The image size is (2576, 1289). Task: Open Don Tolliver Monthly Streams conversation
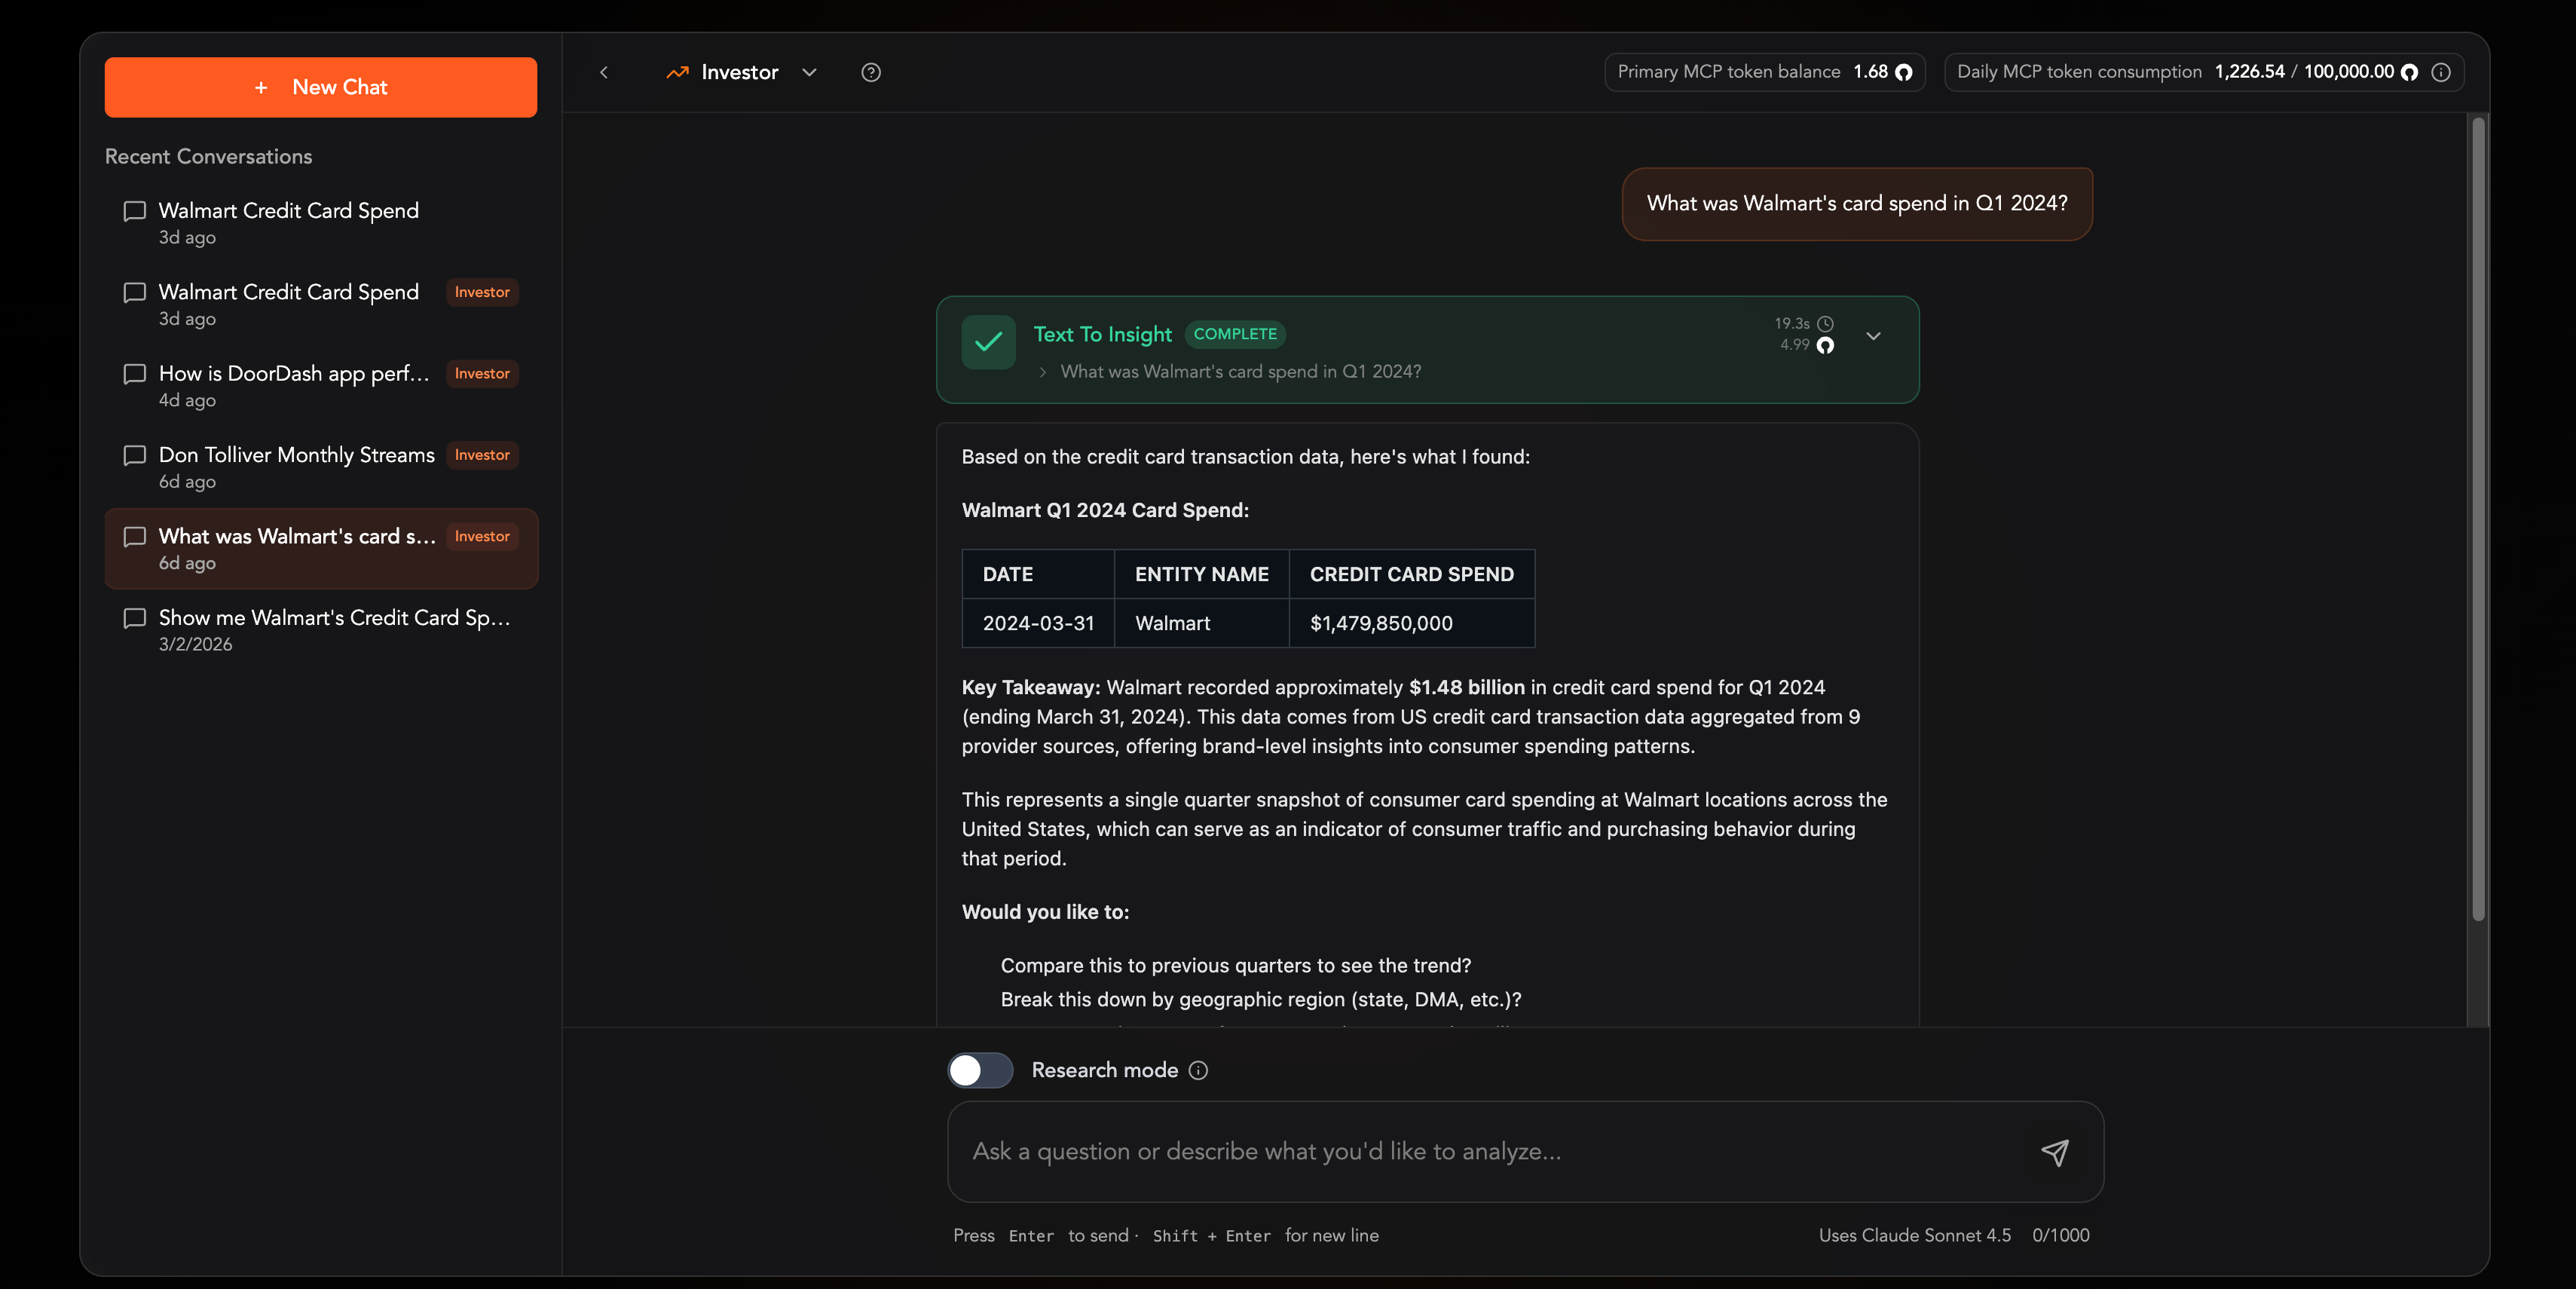tap(296, 455)
